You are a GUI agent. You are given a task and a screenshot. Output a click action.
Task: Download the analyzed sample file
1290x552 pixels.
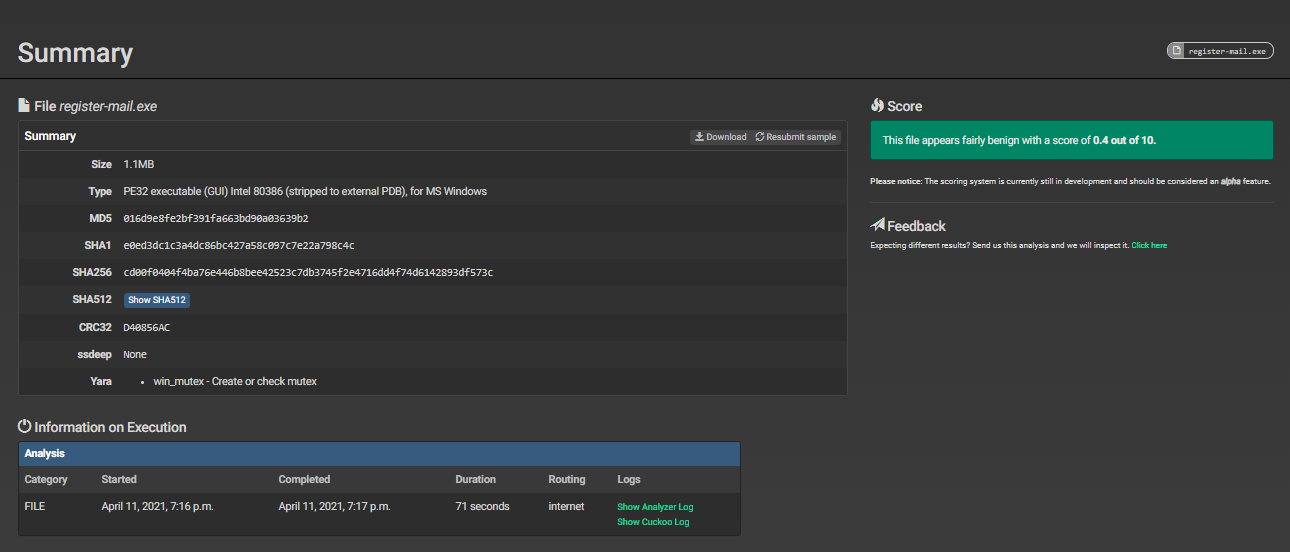(720, 137)
